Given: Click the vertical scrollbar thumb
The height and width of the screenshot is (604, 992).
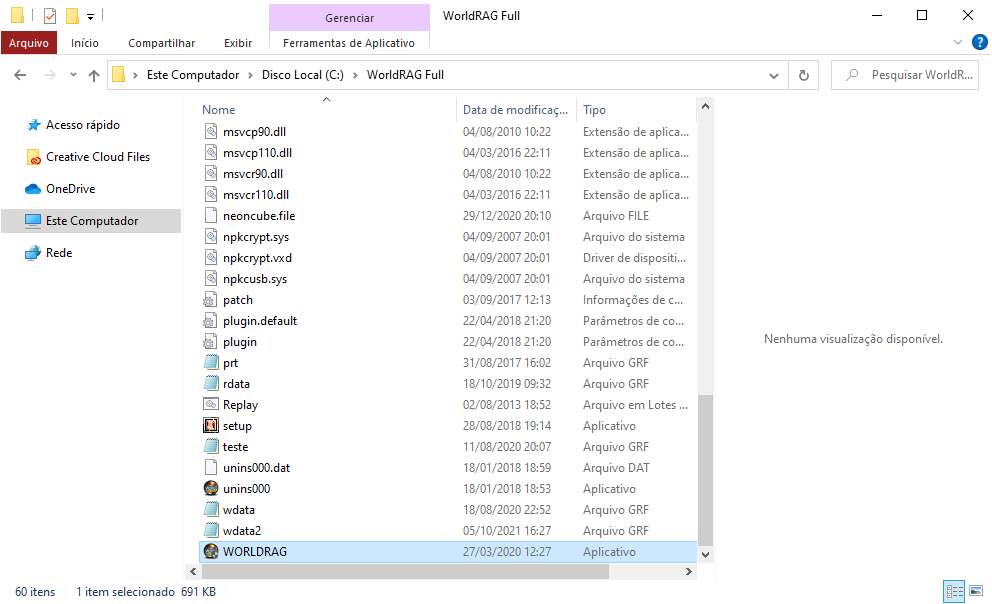Looking at the screenshot, I should (x=705, y=470).
